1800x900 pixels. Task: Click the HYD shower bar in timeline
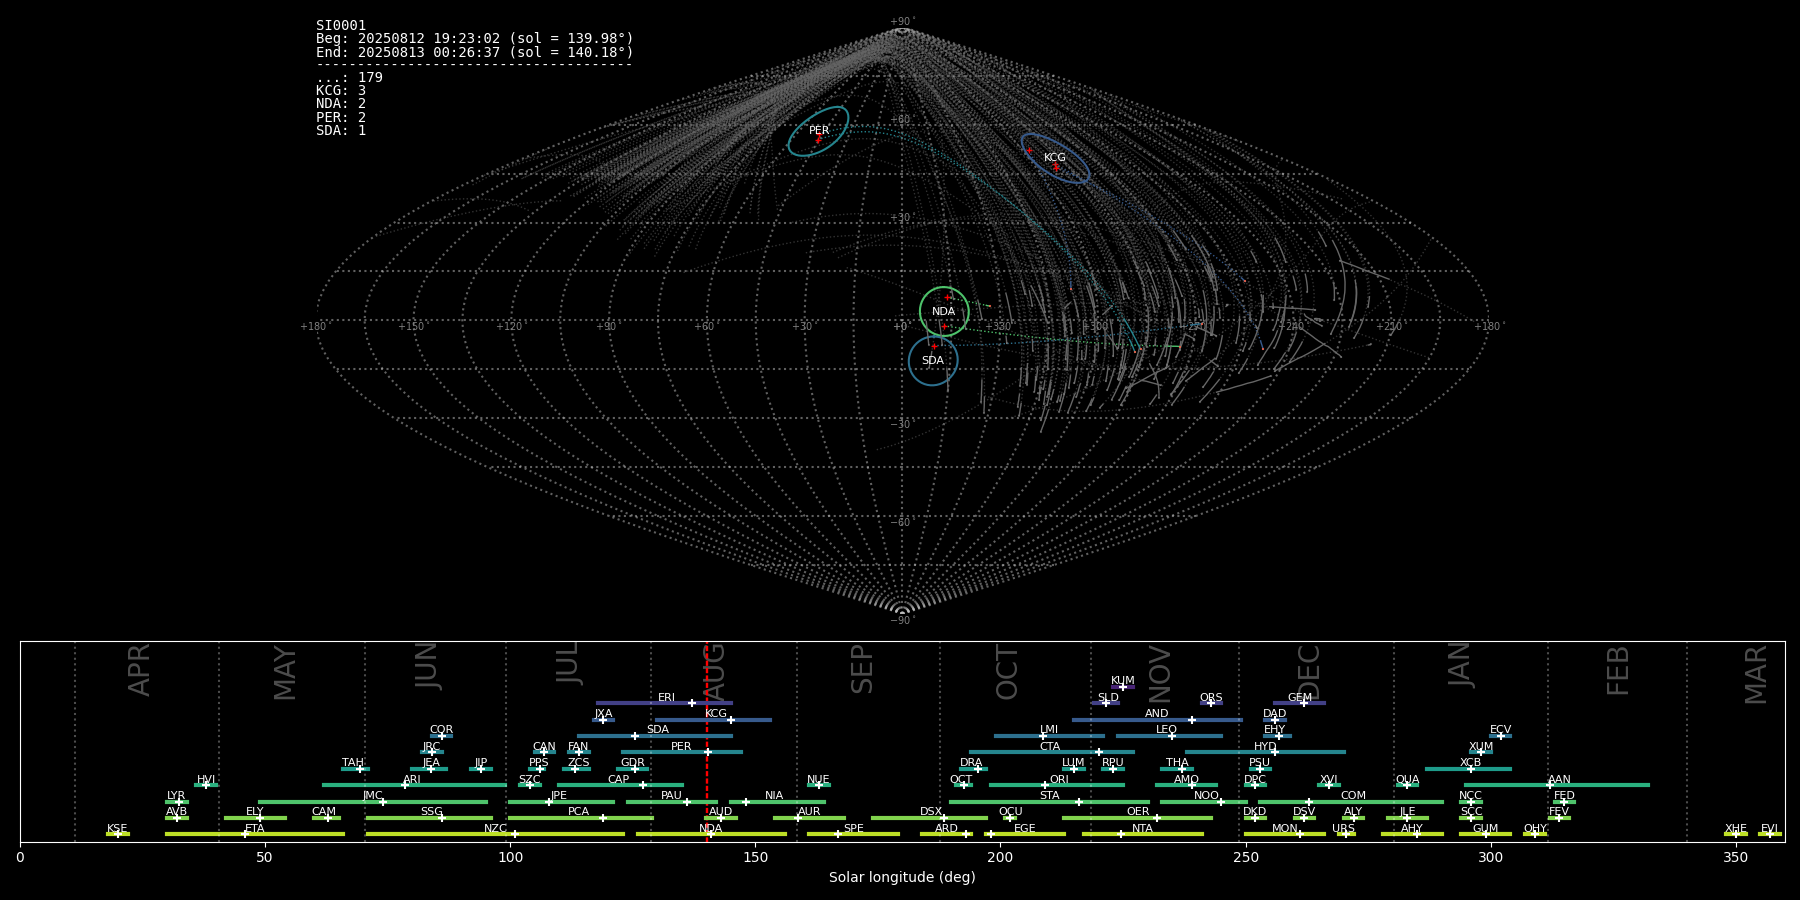point(1265,752)
